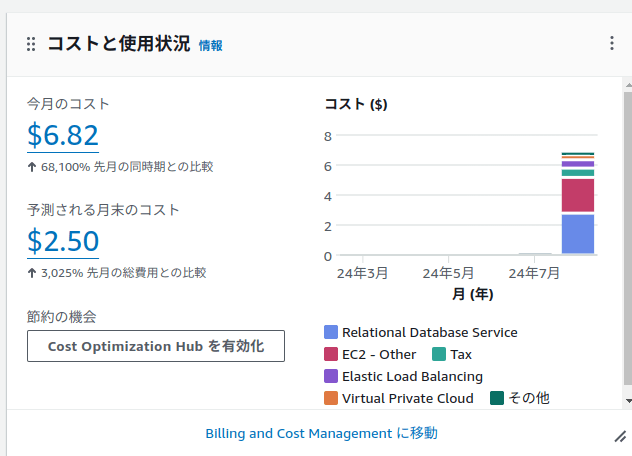Go to Billing and Cost Management link
Viewport: 632px width, 456px height.
[x=321, y=433]
